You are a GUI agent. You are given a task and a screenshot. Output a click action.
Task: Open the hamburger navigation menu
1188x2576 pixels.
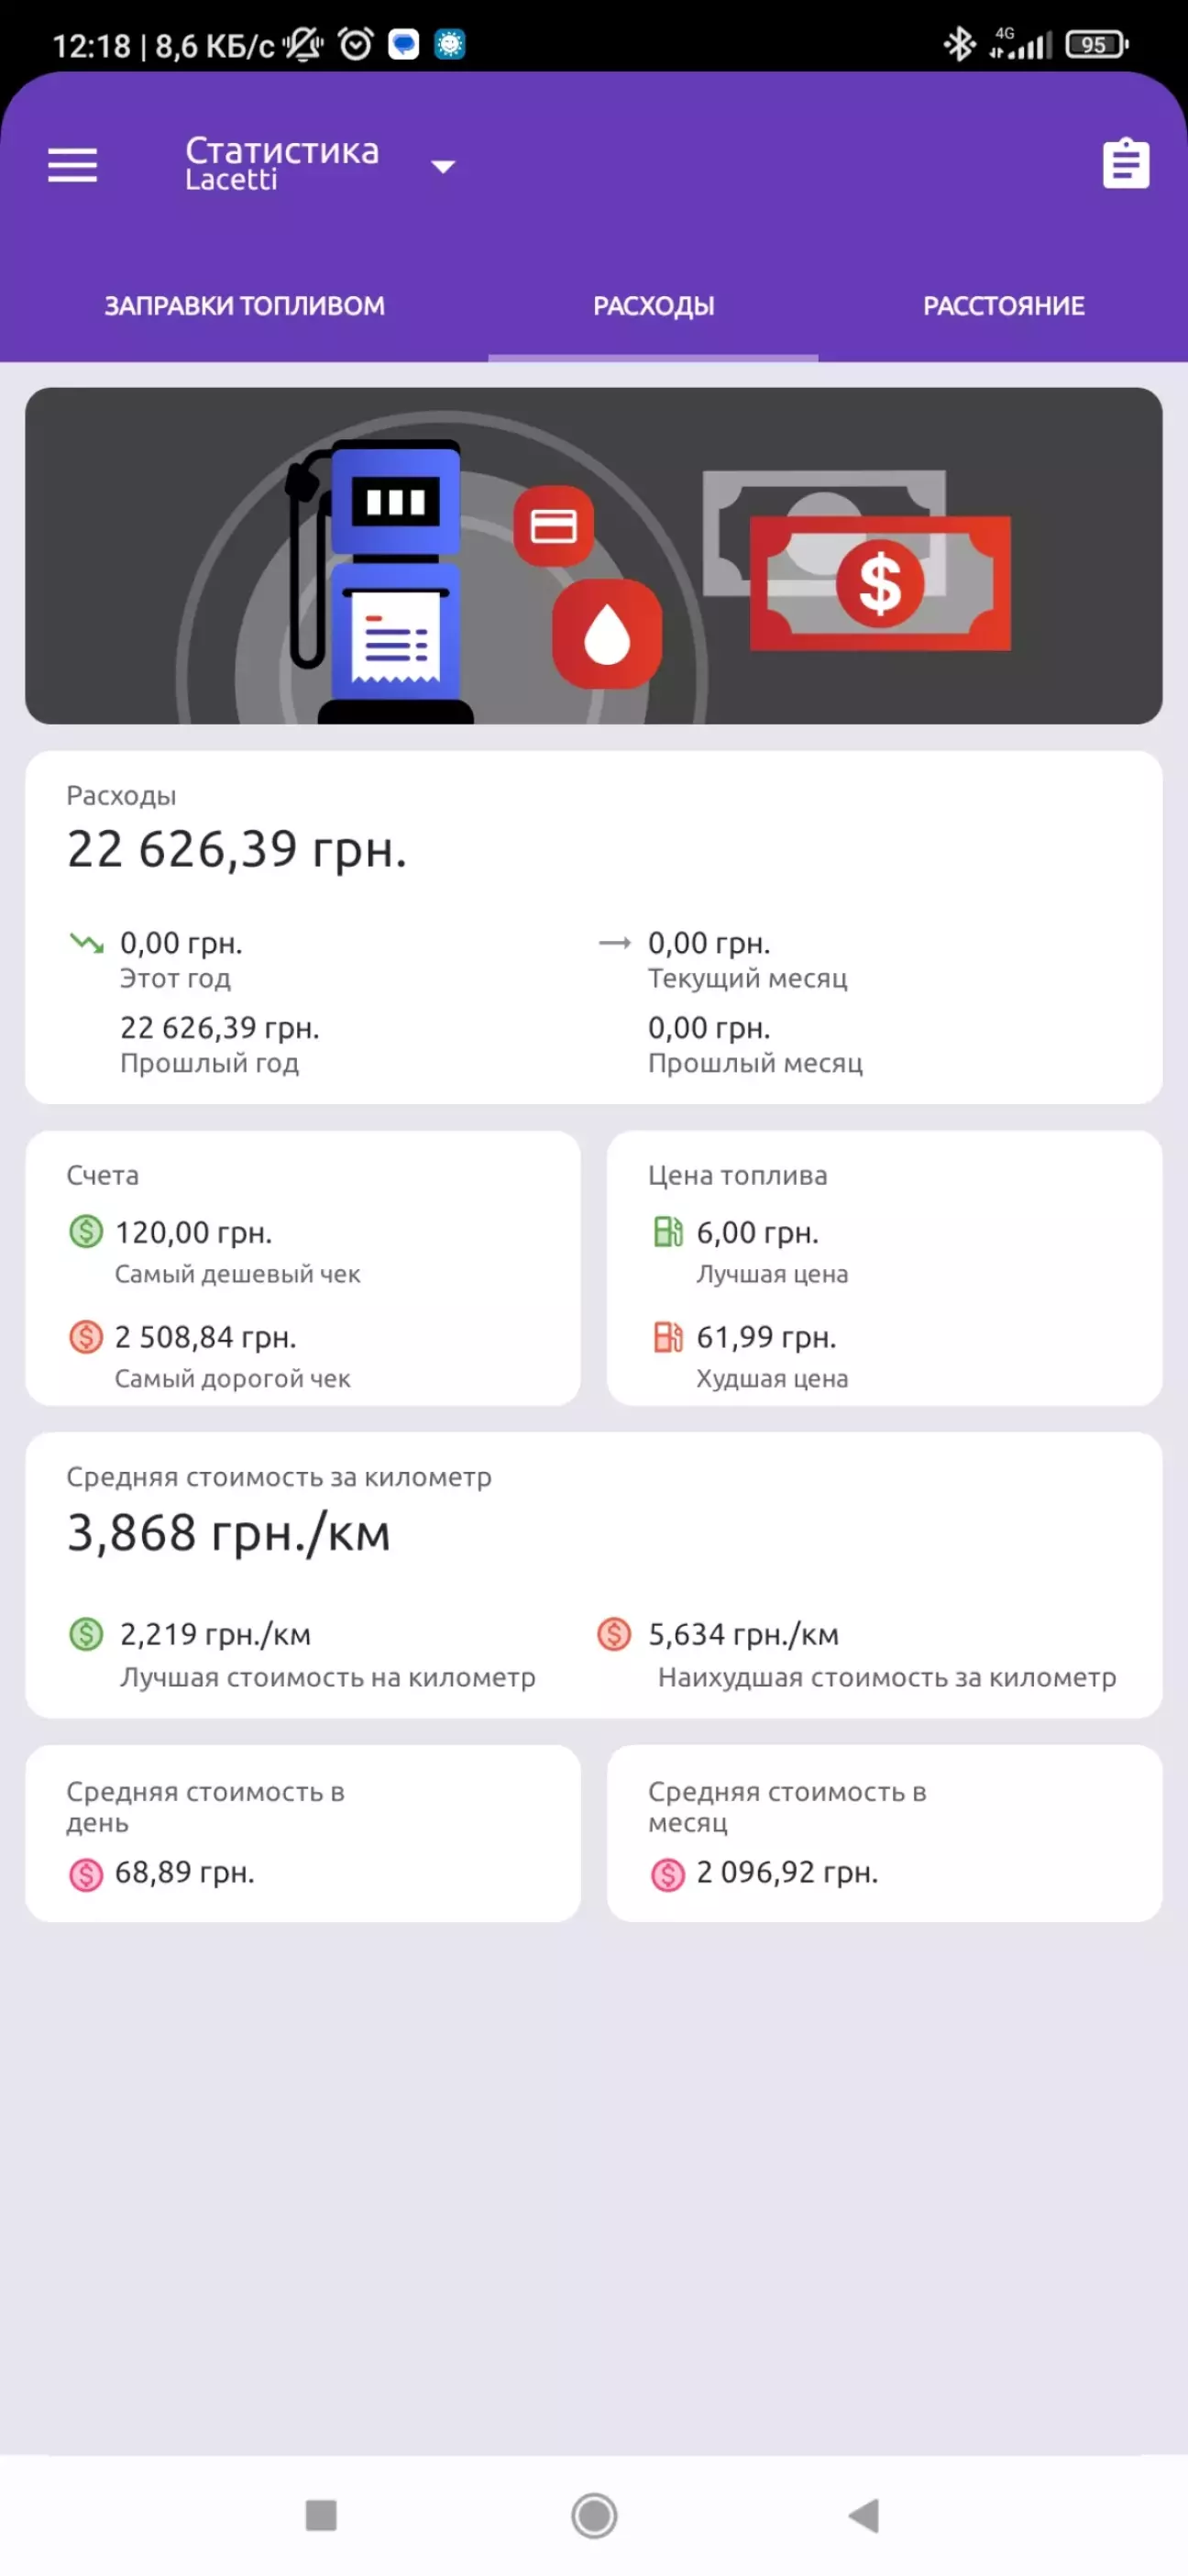[x=72, y=165]
